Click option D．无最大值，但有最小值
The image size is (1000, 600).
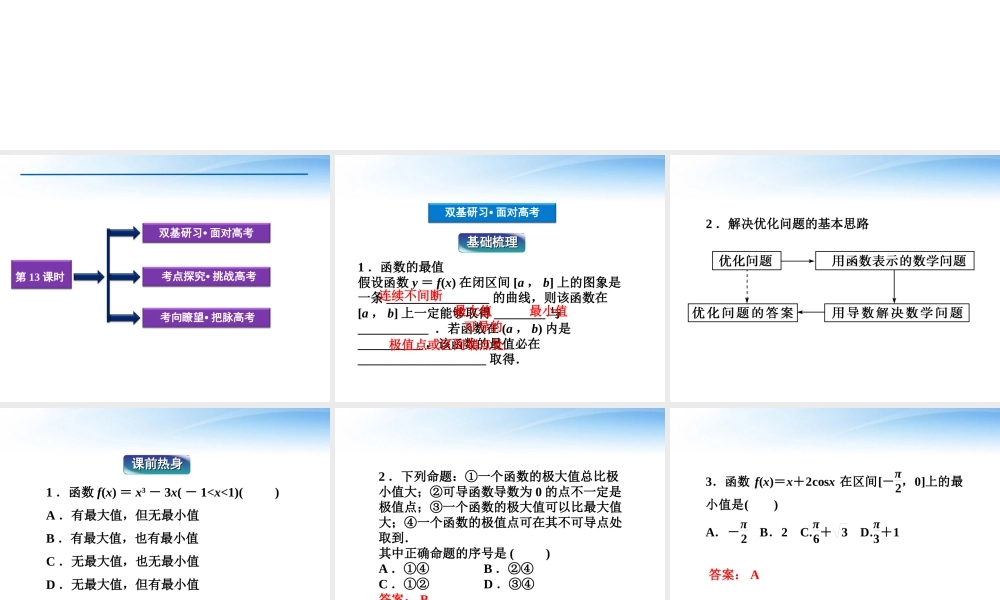coord(122,583)
